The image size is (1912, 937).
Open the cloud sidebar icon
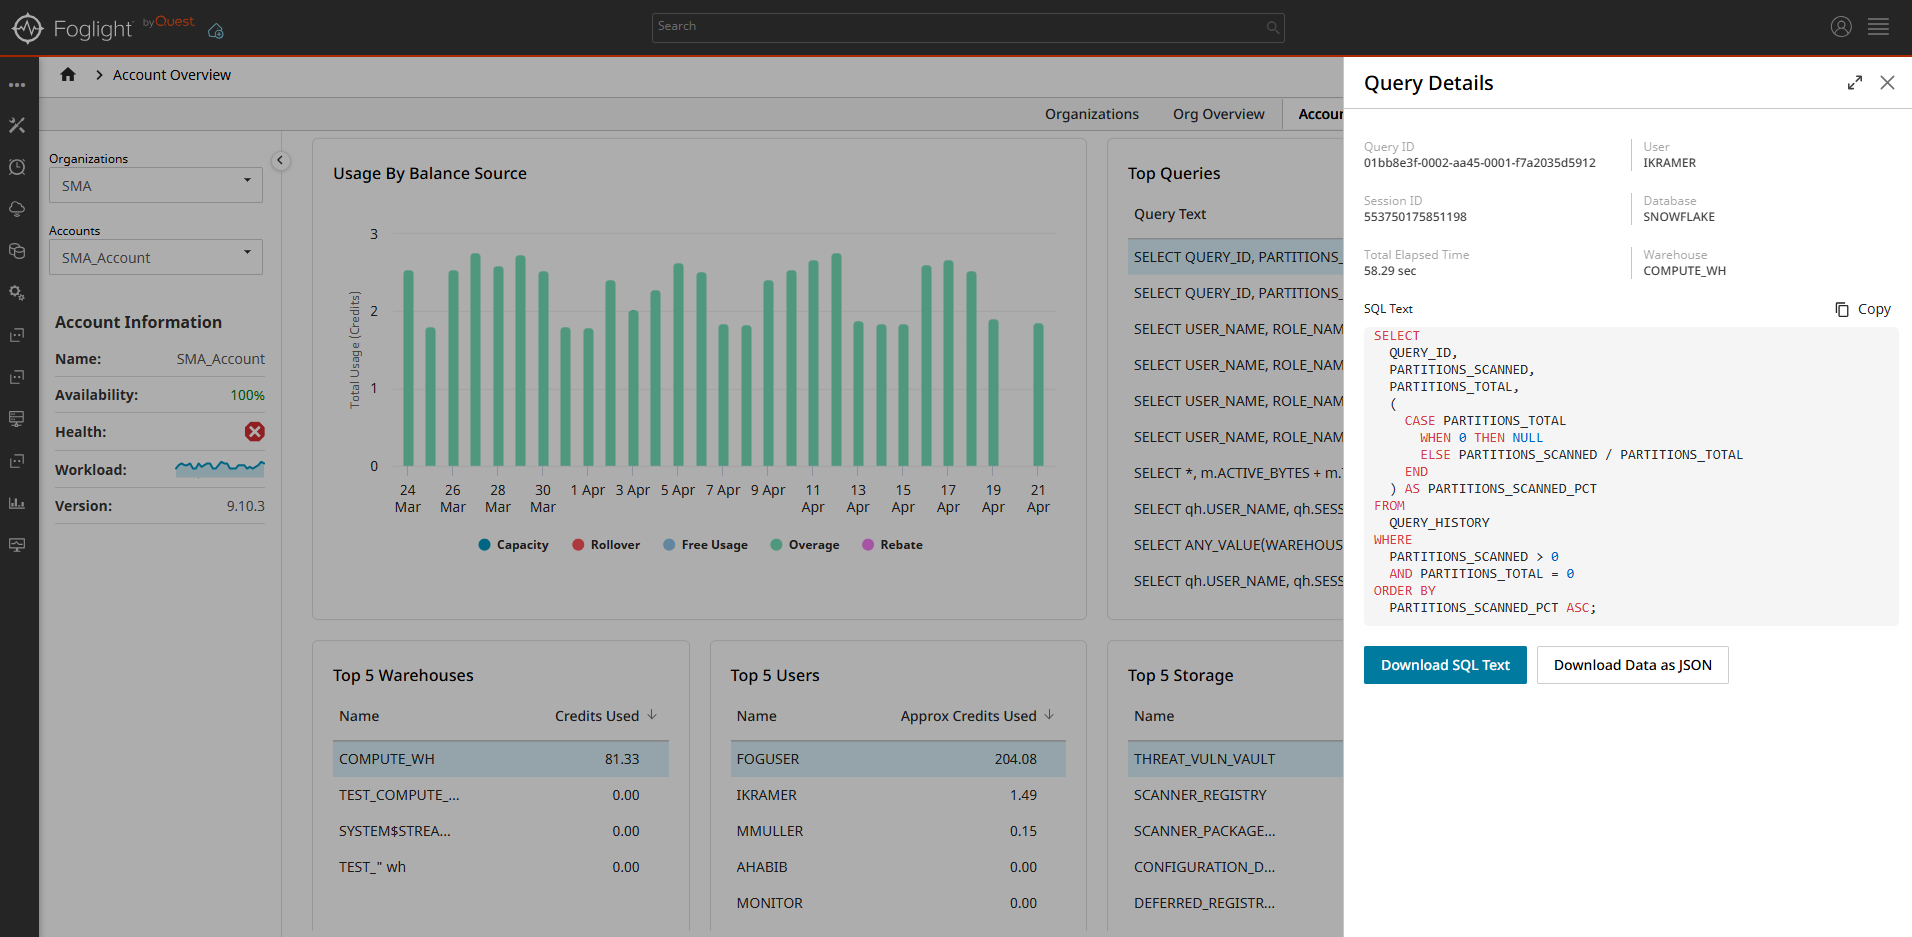coord(17,209)
